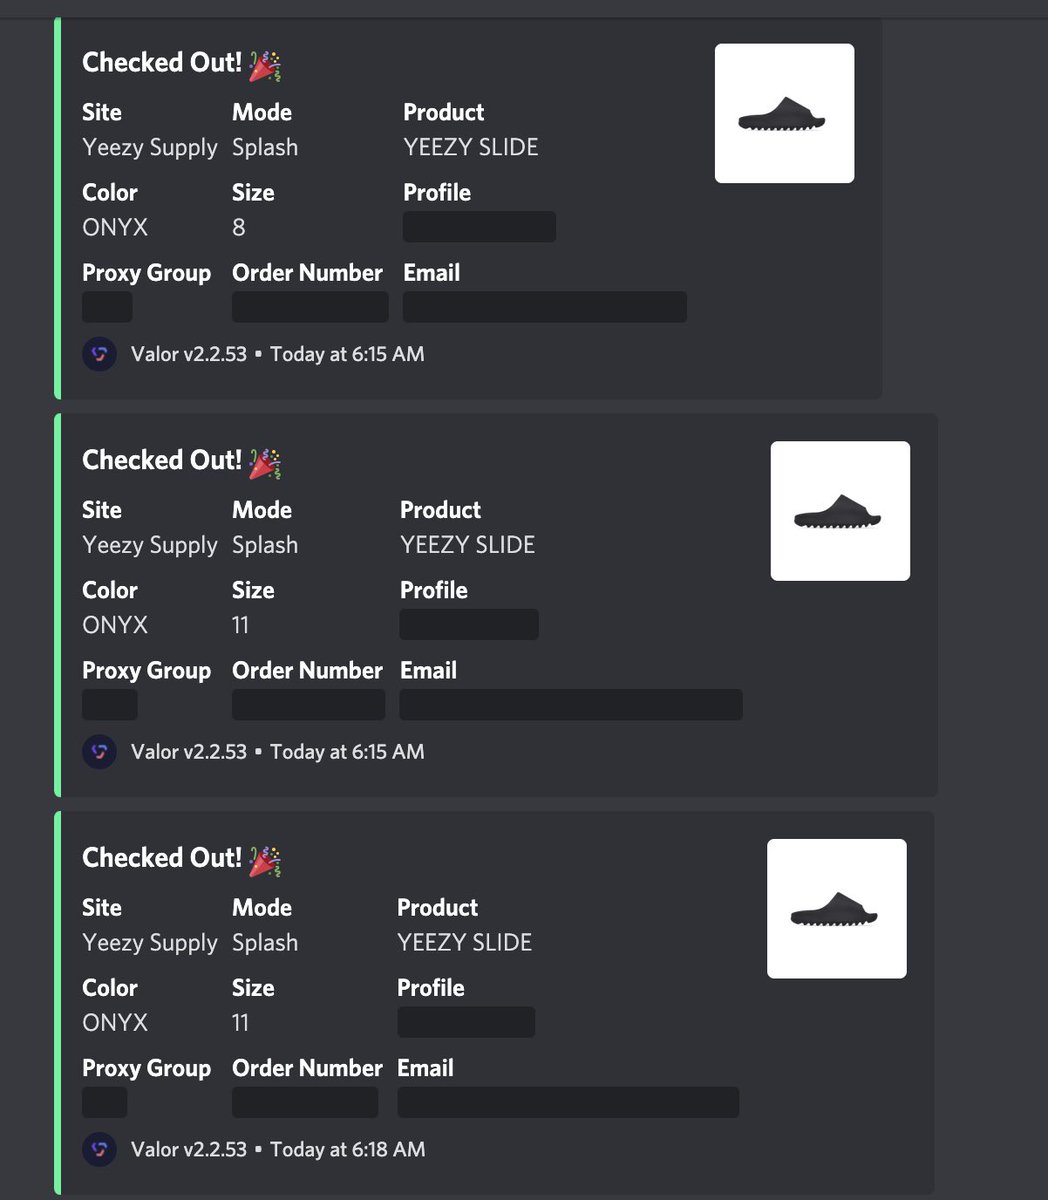Click 'ONYX' color in size 8 embed

[x=115, y=227]
